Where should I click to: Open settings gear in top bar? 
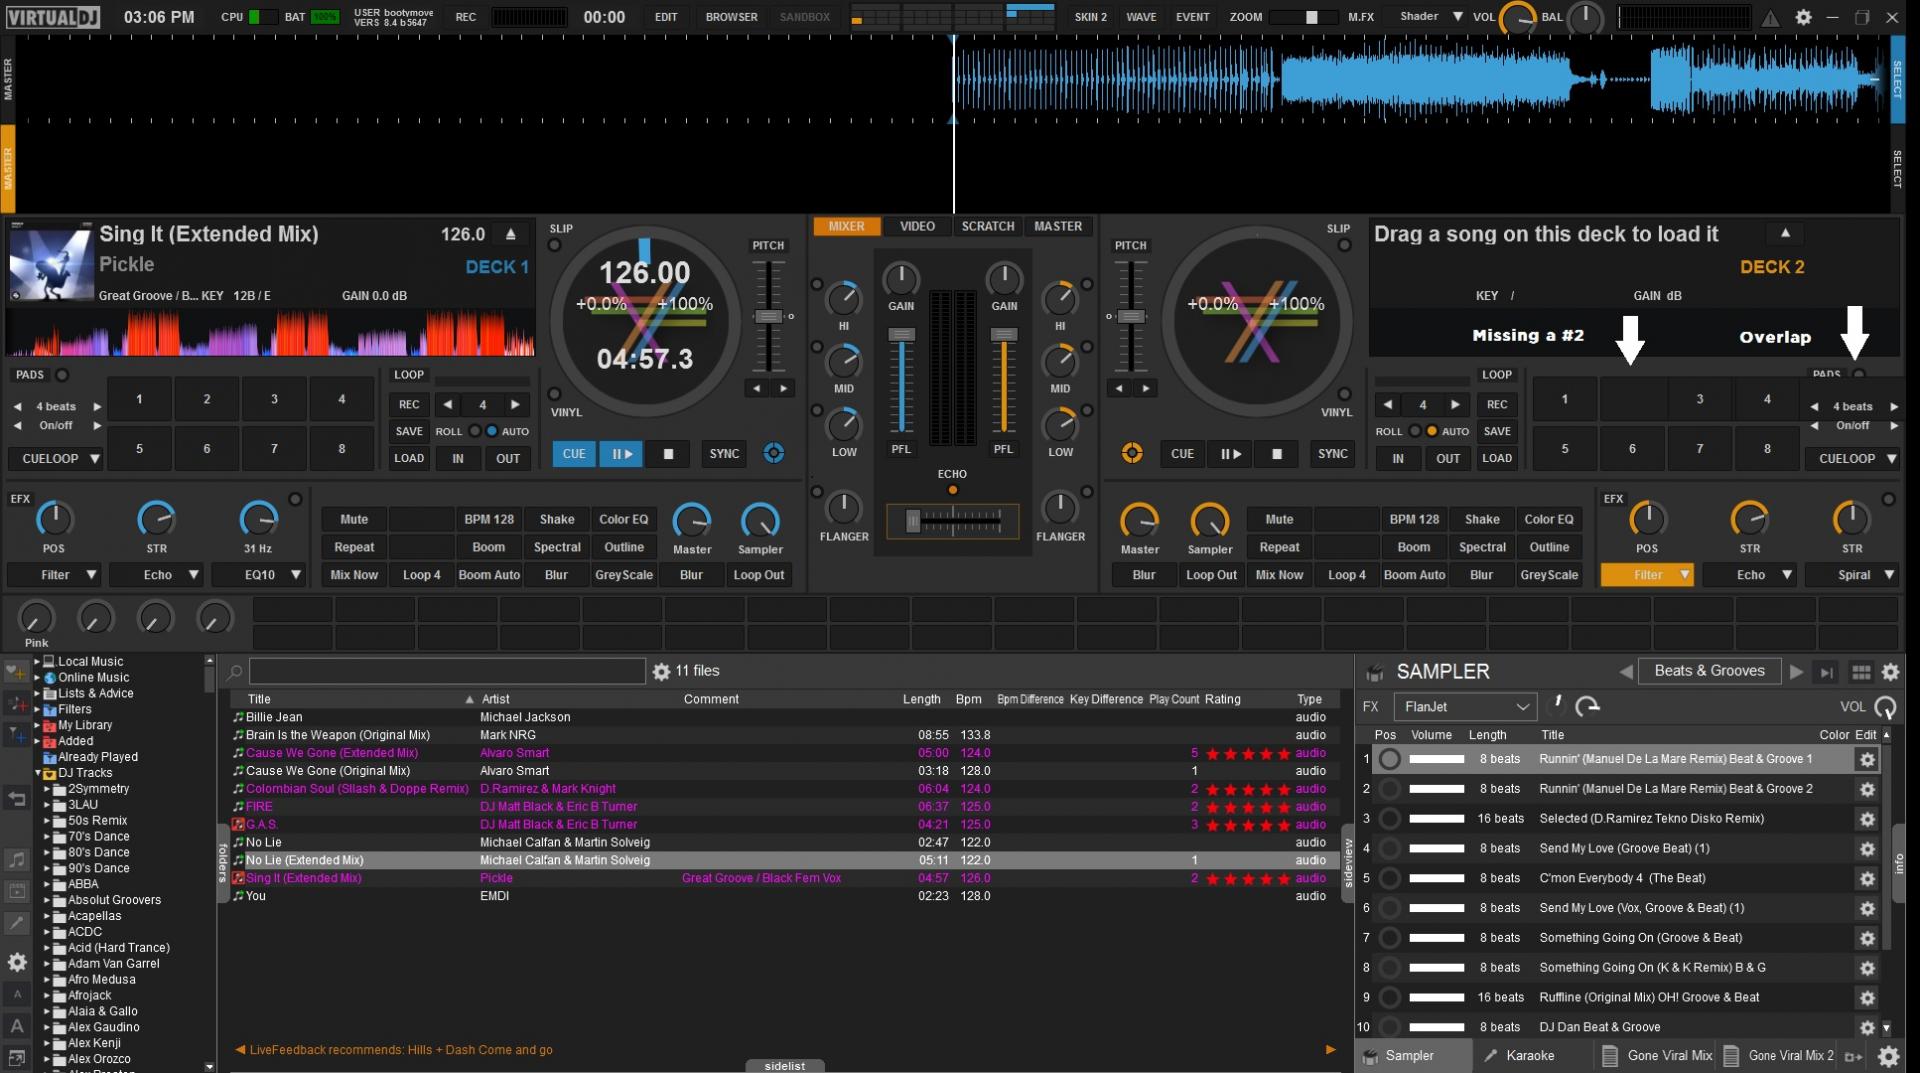[x=1803, y=17]
